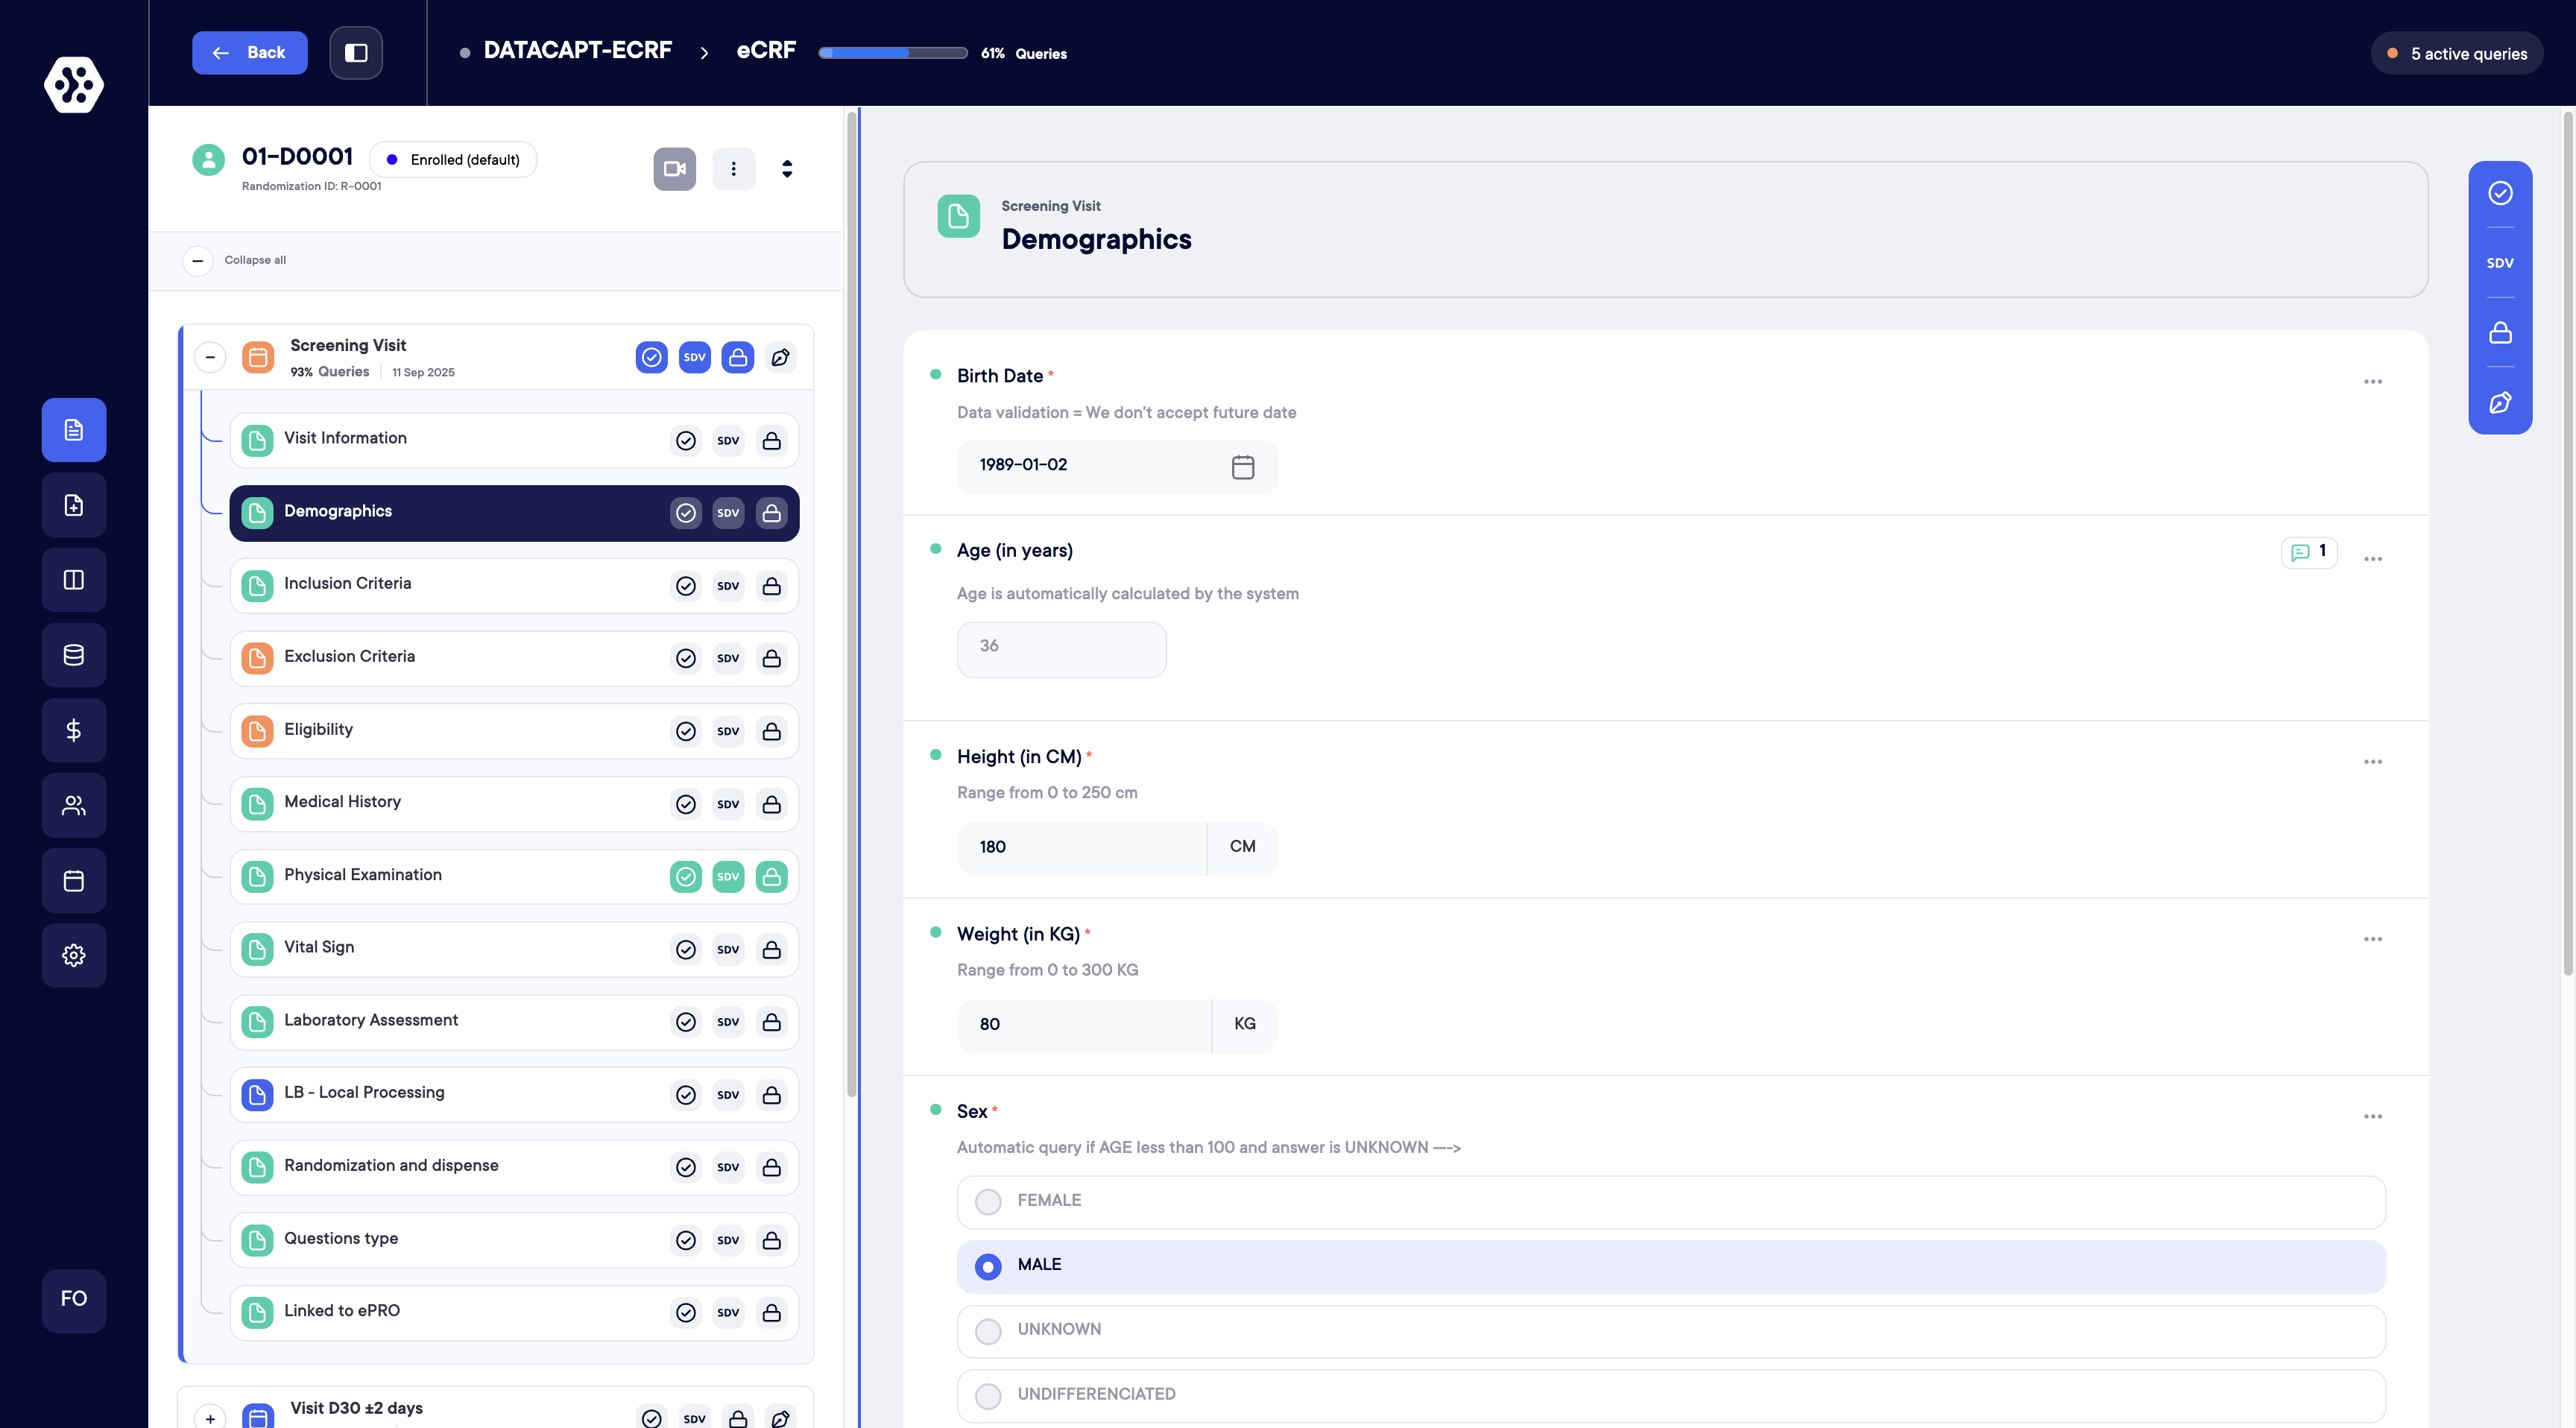Click the lock icon on the Visit Information row
The width and height of the screenshot is (2576, 1428).
771,441
